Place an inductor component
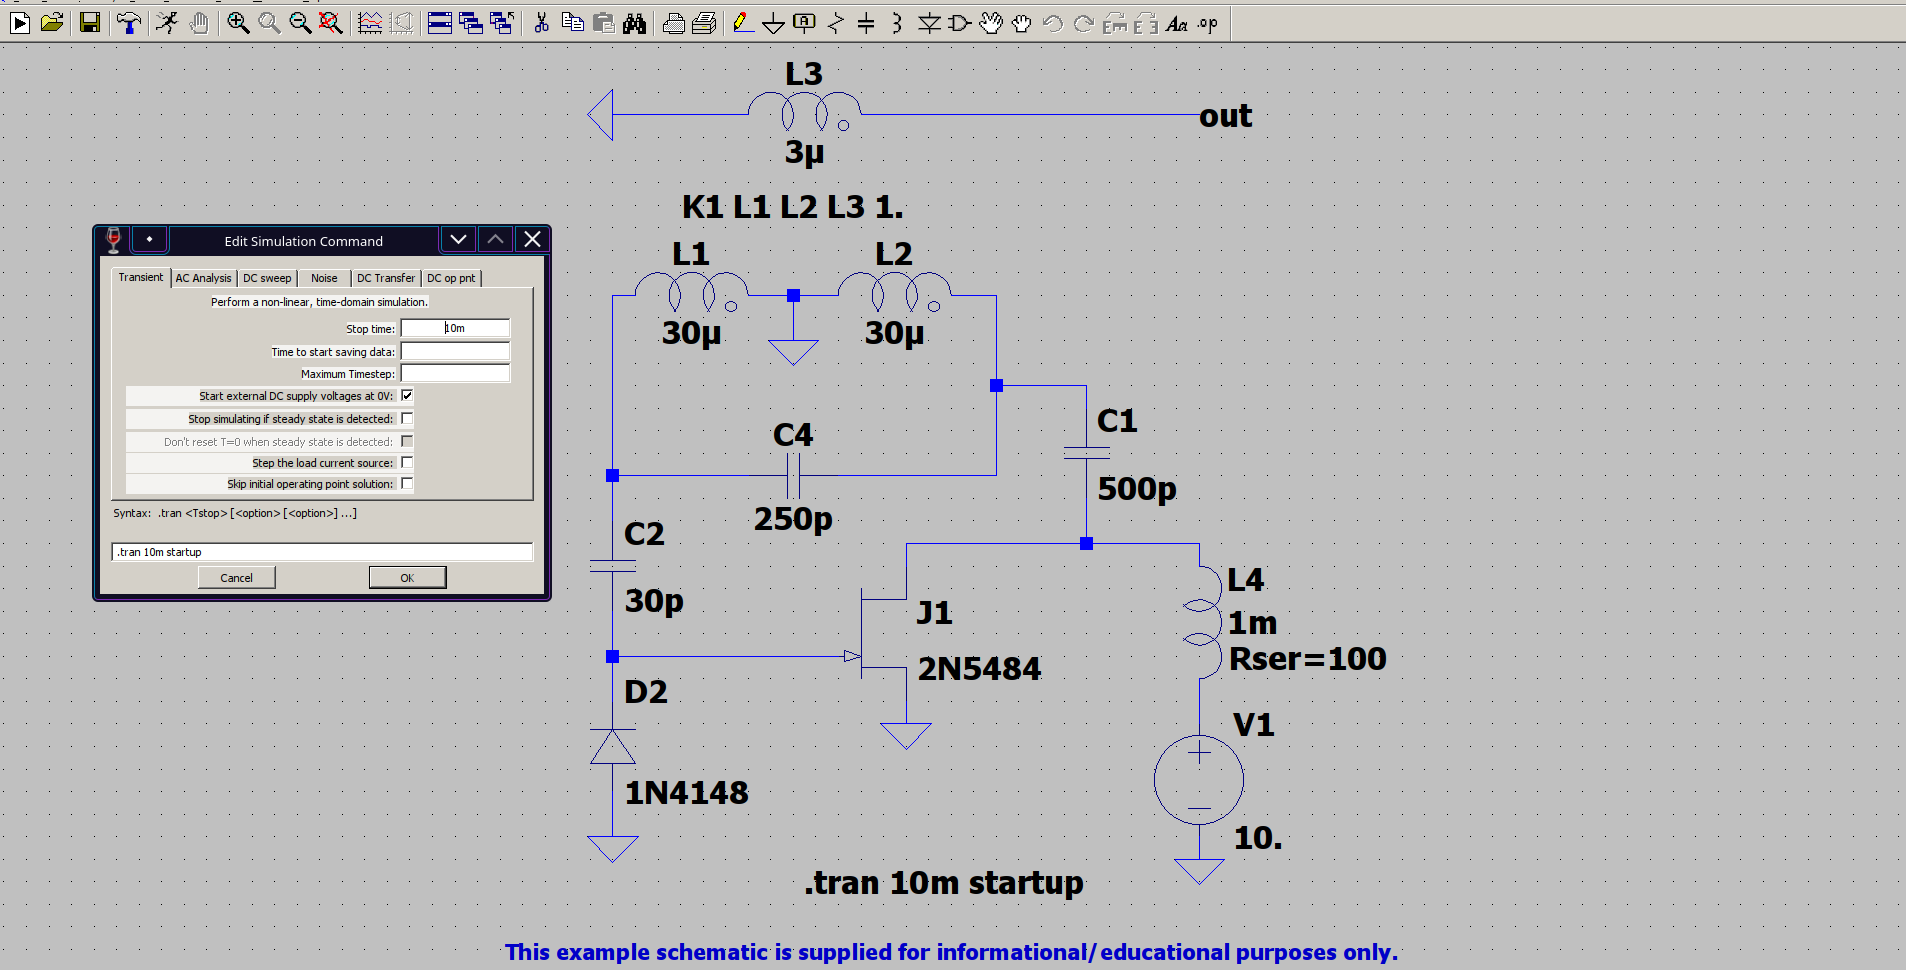The width and height of the screenshot is (1906, 970). coord(897,23)
